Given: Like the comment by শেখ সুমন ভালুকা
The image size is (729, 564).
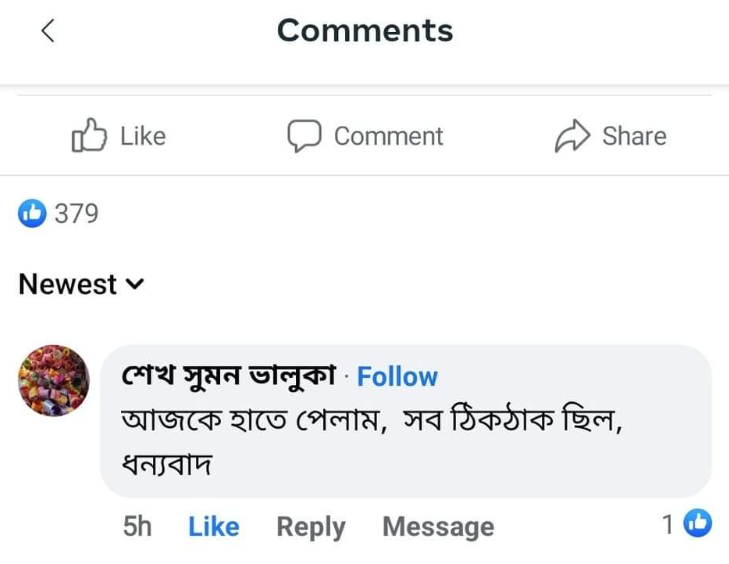Looking at the screenshot, I should pyautogui.click(x=213, y=527).
